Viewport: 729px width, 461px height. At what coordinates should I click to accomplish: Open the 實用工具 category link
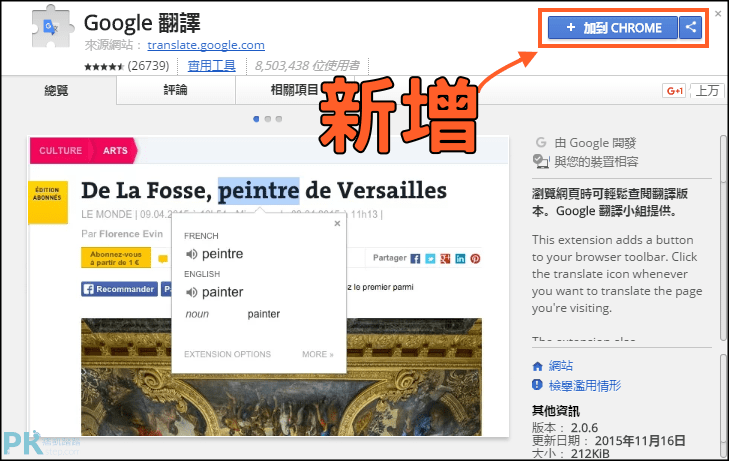[x=212, y=66]
